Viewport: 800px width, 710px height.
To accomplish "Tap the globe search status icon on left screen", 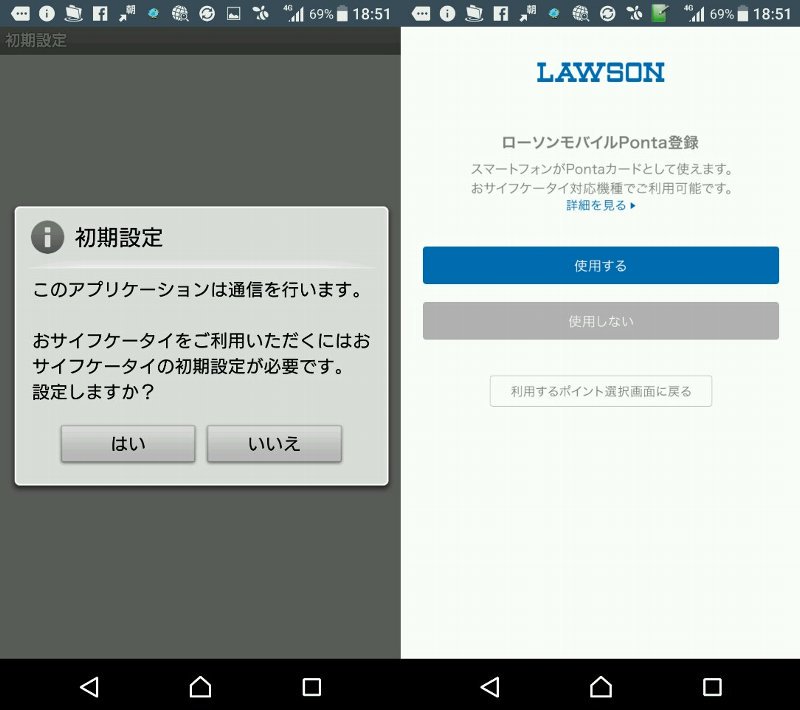I will 180,14.
